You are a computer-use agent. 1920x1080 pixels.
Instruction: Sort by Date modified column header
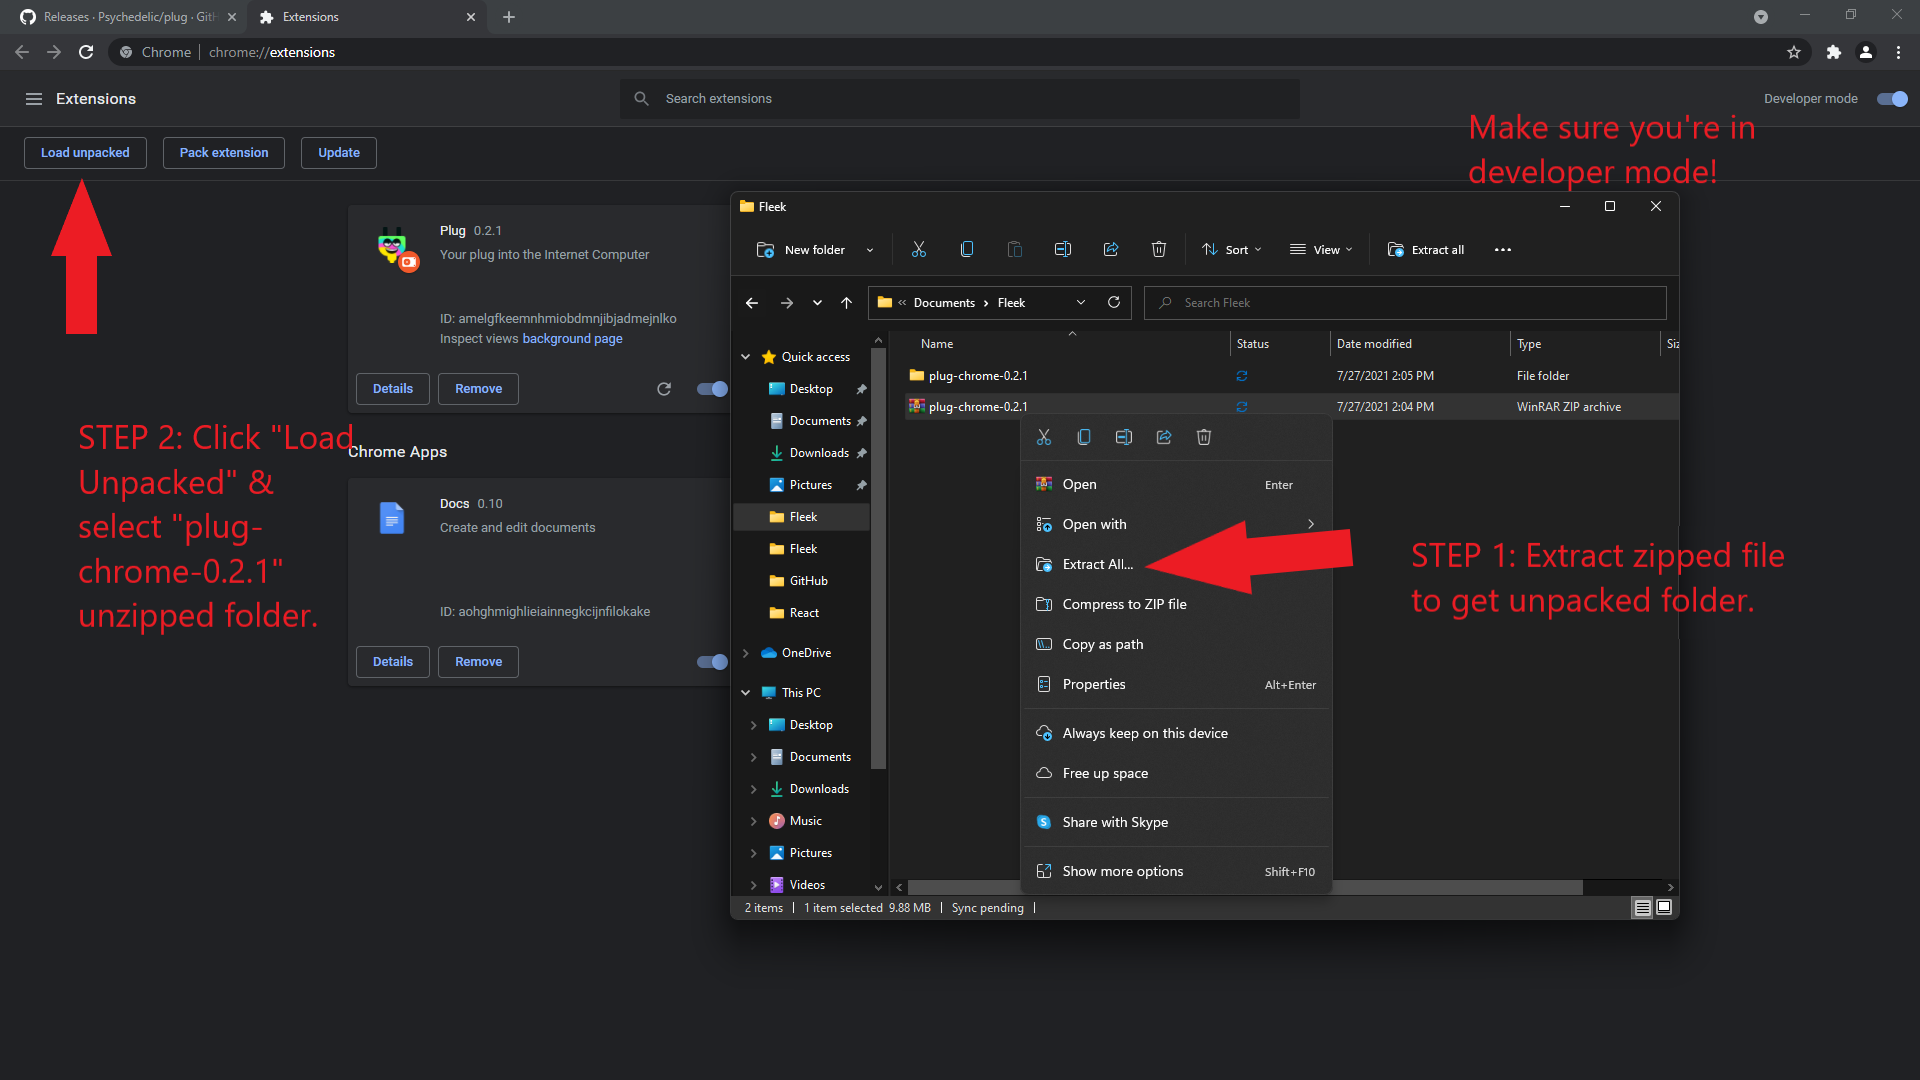(x=1419, y=344)
